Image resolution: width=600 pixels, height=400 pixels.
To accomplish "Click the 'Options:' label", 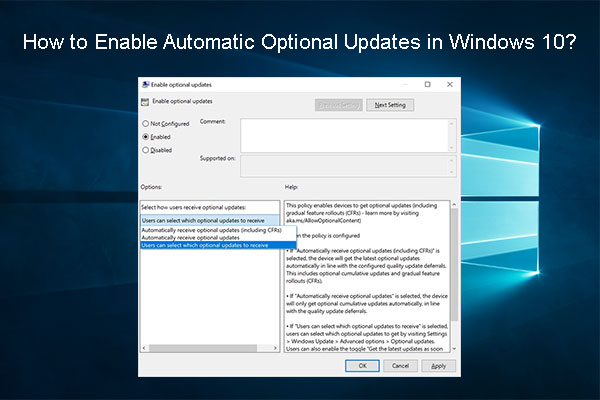I will (151, 187).
